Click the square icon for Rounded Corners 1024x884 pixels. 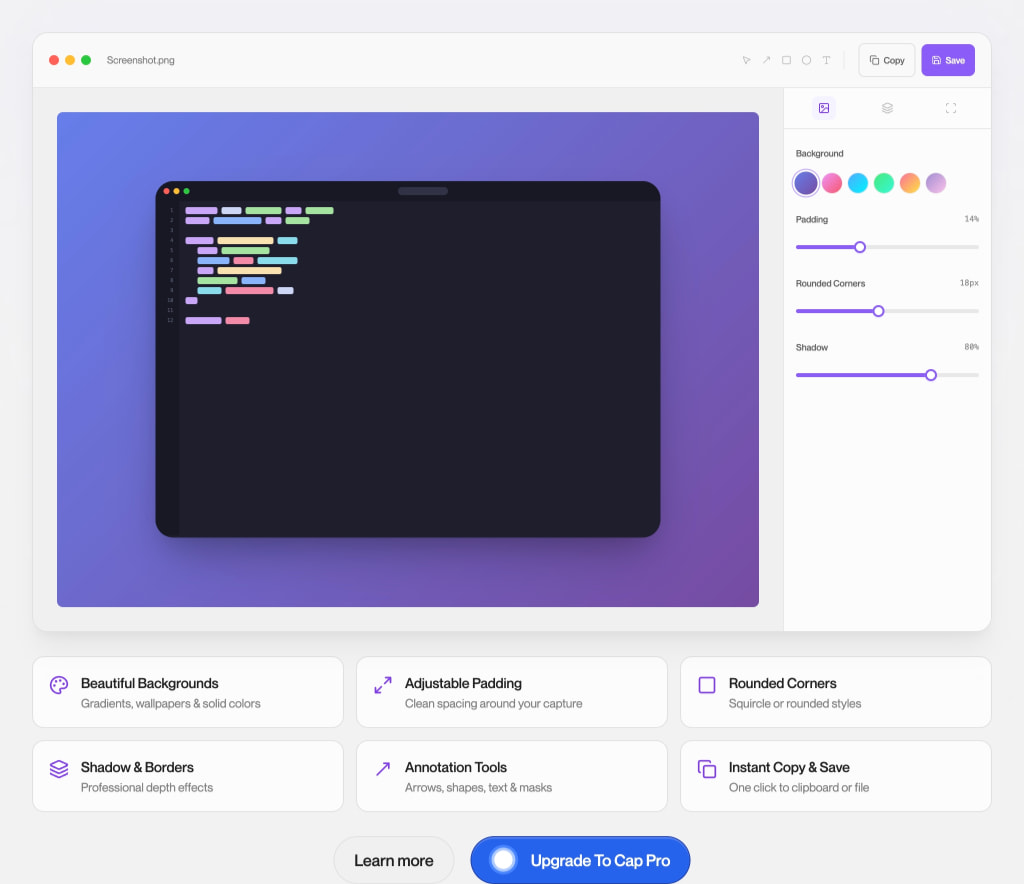[x=707, y=685]
